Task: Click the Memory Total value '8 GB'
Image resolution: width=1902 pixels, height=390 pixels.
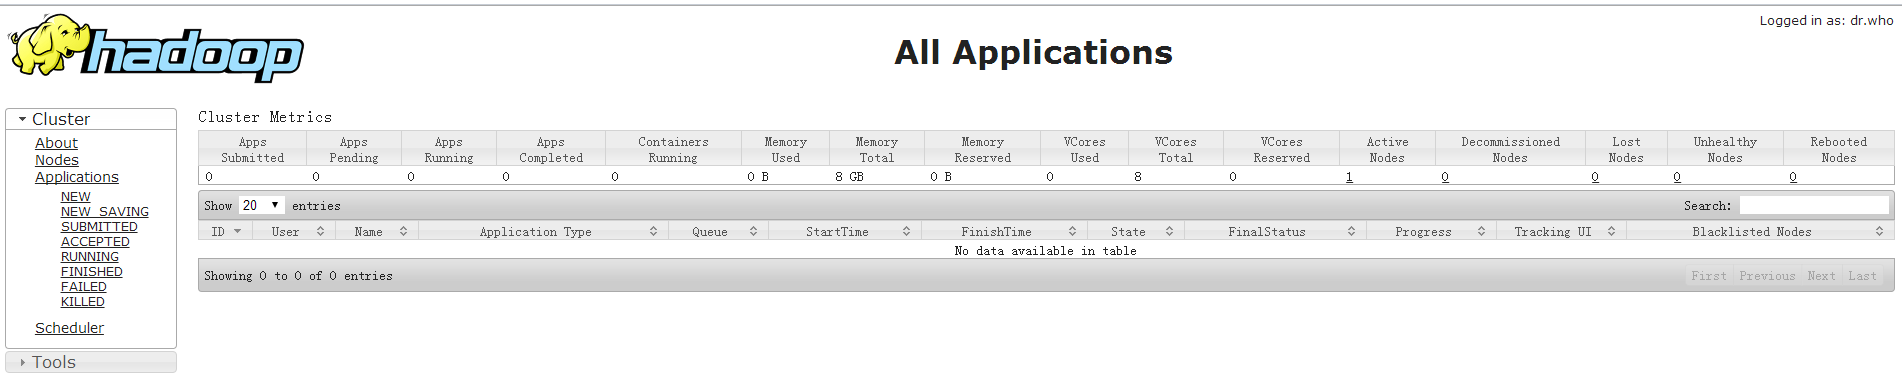Action: [849, 177]
